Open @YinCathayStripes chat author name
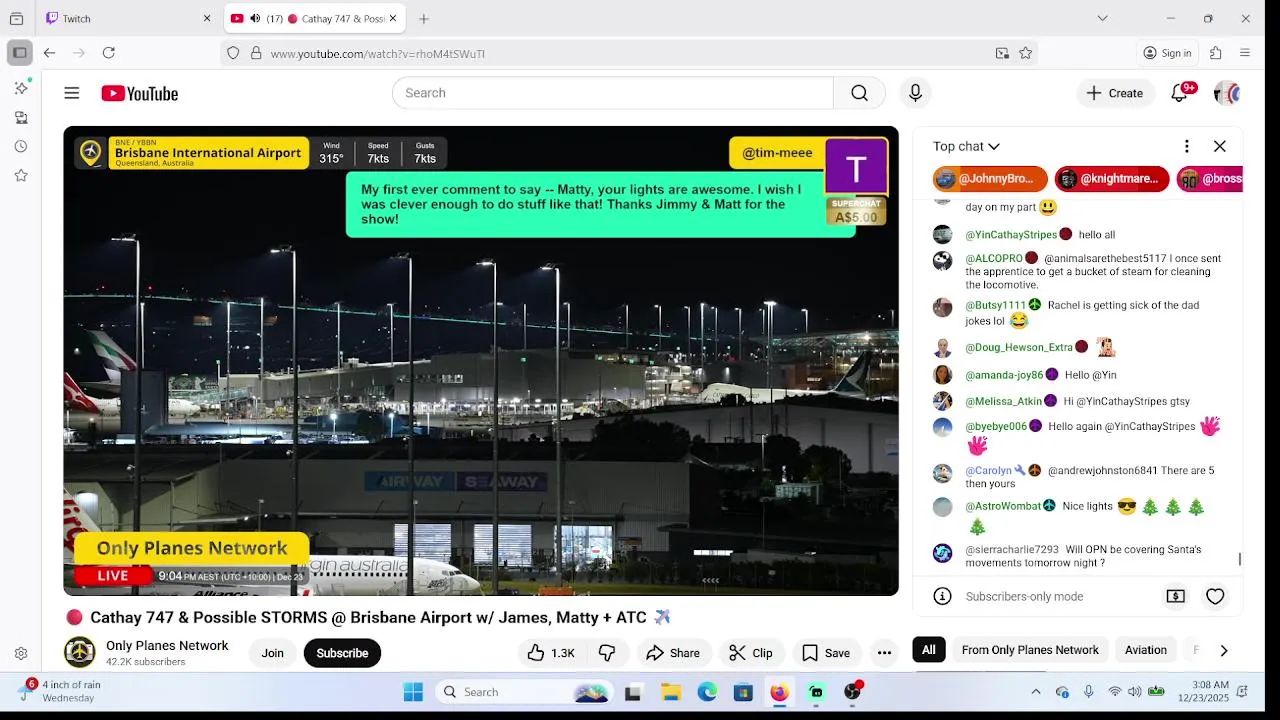The height and width of the screenshot is (720, 1280). click(1011, 235)
